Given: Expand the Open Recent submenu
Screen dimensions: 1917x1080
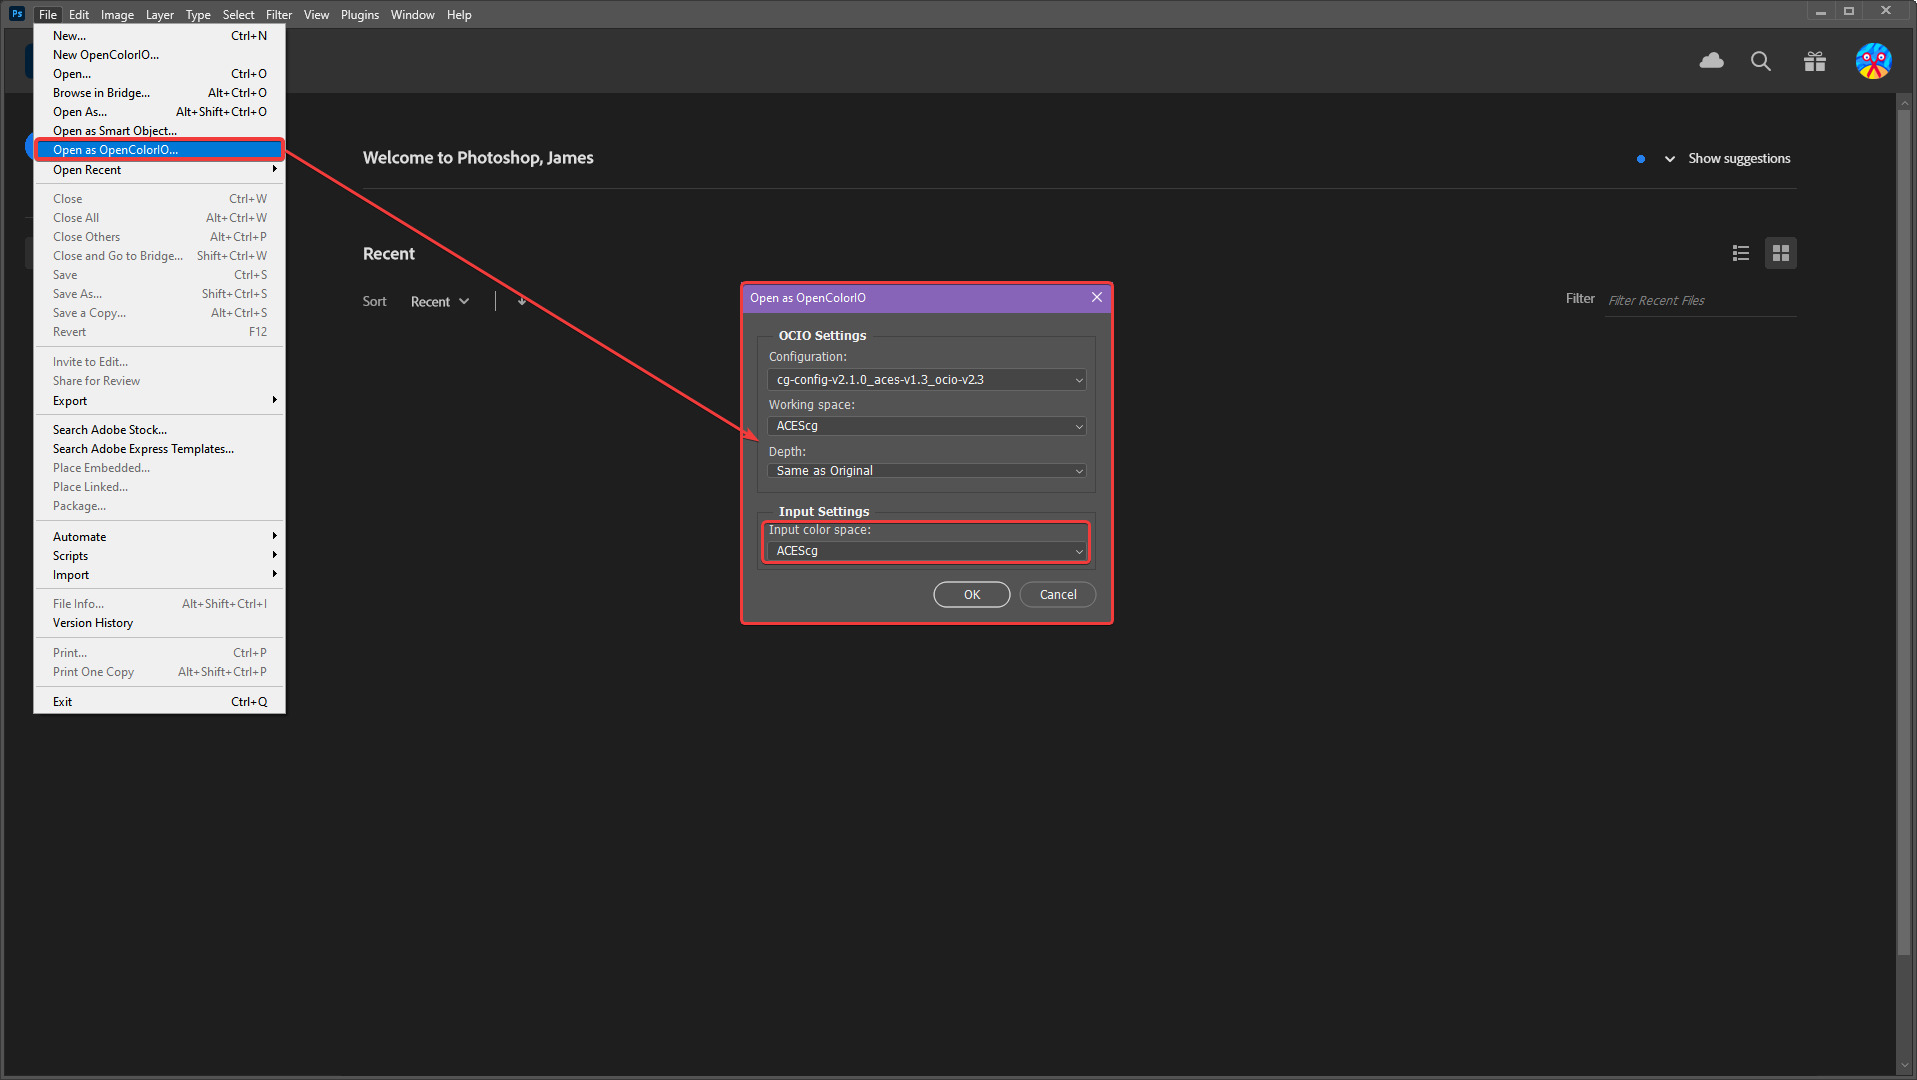Looking at the screenshot, I should click(x=159, y=170).
